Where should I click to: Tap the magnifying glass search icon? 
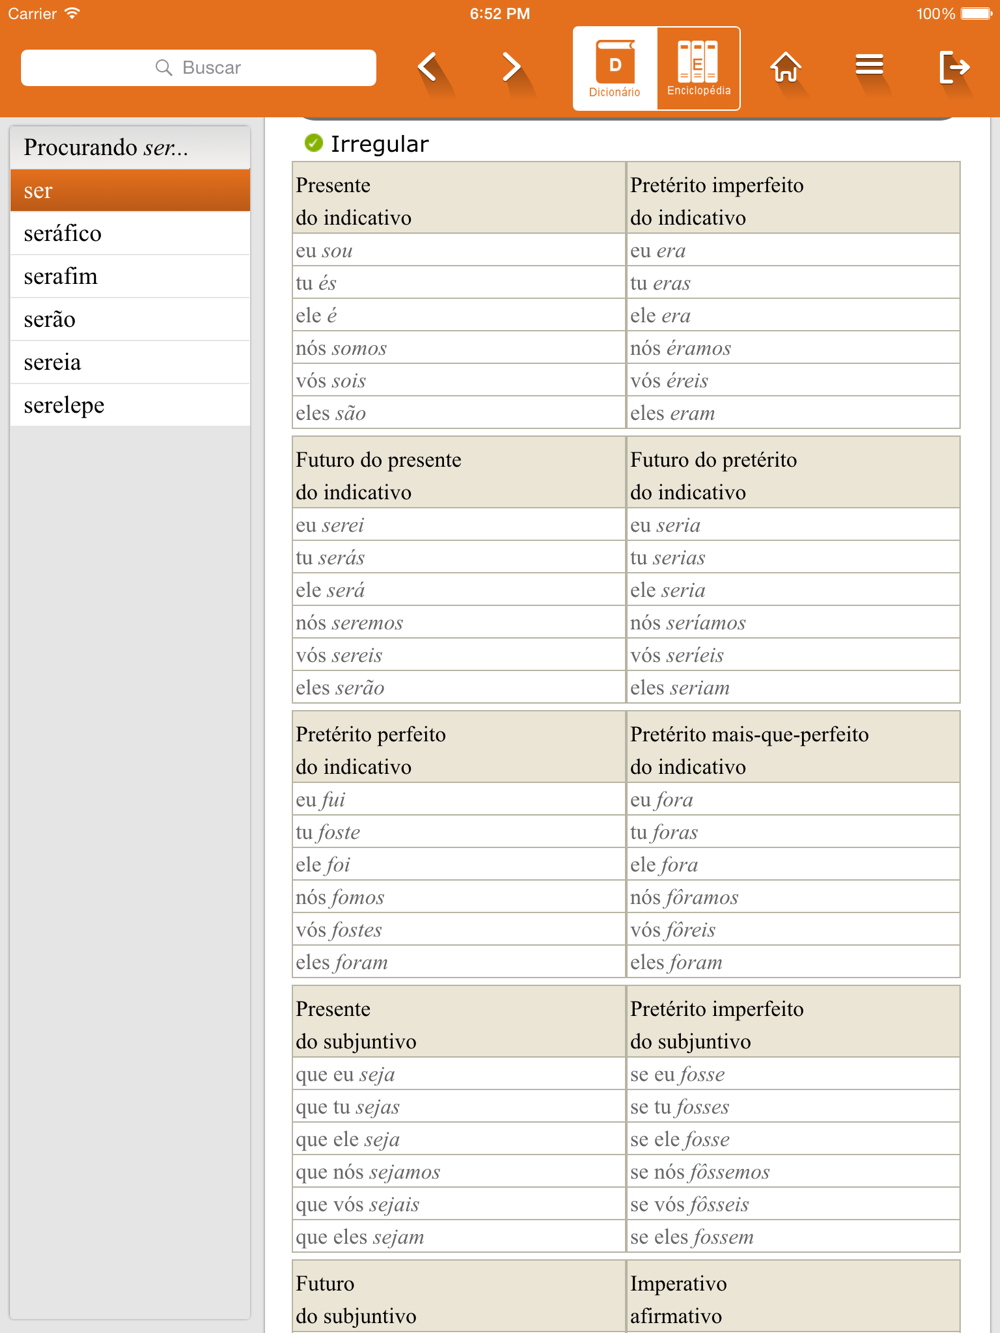(164, 68)
